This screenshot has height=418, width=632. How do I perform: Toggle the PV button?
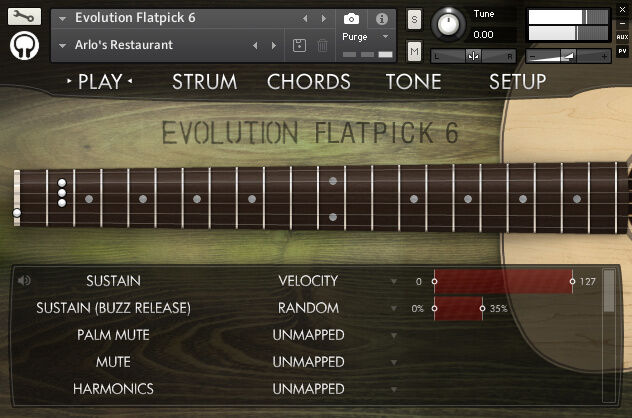622,51
